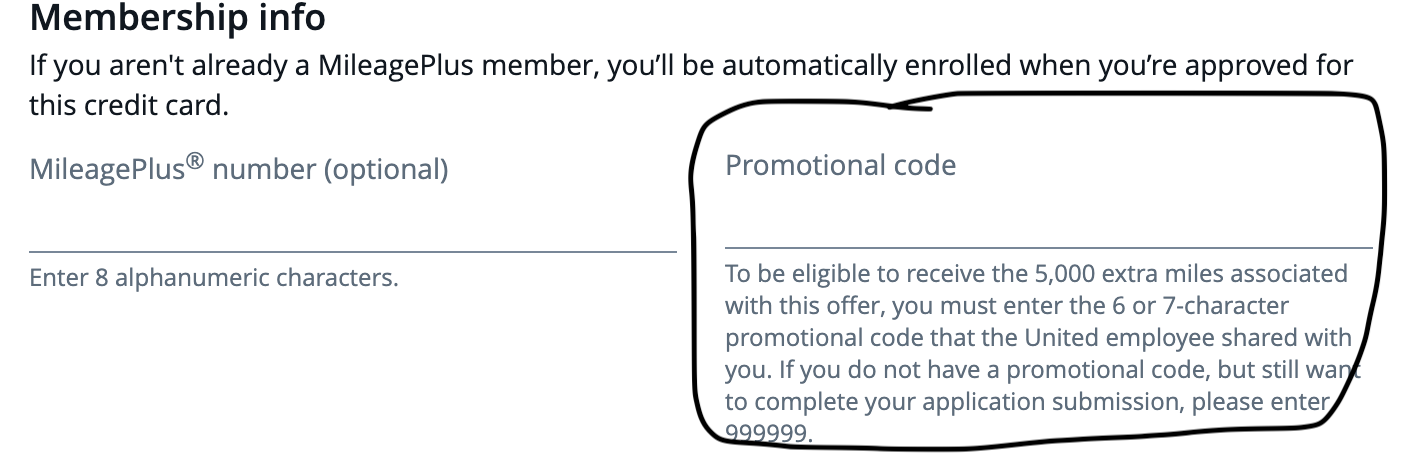Screen dimensions: 1426x476
Task: Click the underline beneath the MileagePlus number field
Action: [352, 251]
